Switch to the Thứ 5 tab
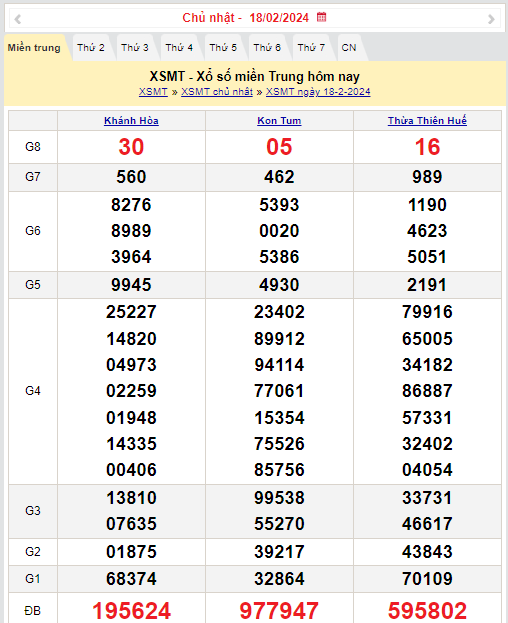 tap(223, 48)
